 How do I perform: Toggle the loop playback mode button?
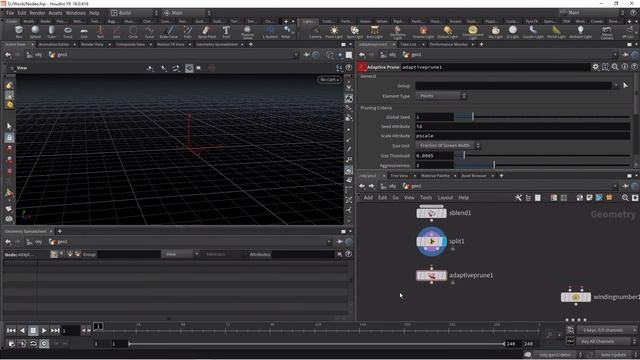point(33,344)
